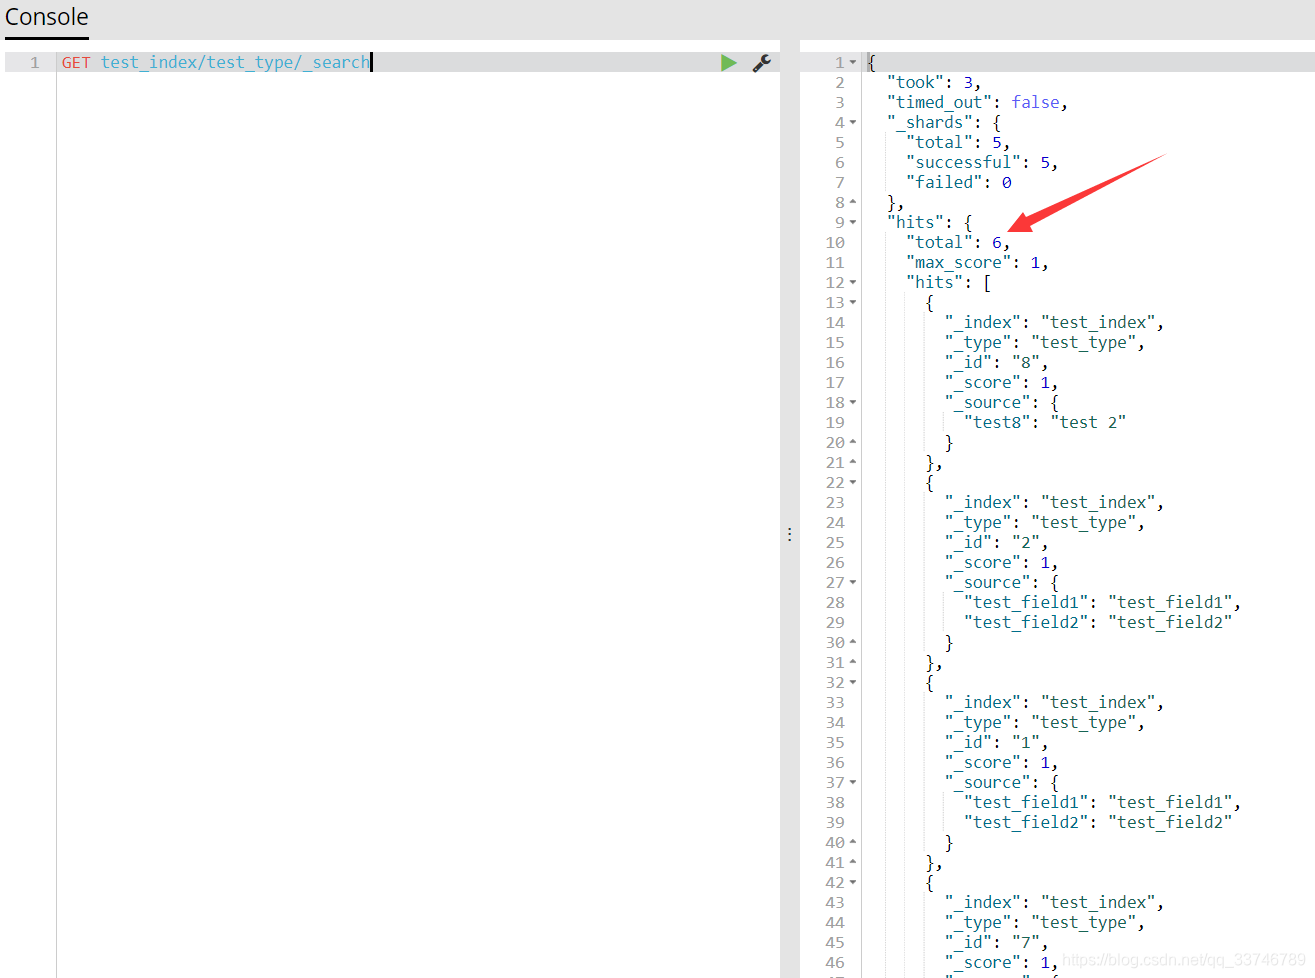Click the "_type" line at row 15
Screen dimensions: 1315x978
coord(1045,342)
